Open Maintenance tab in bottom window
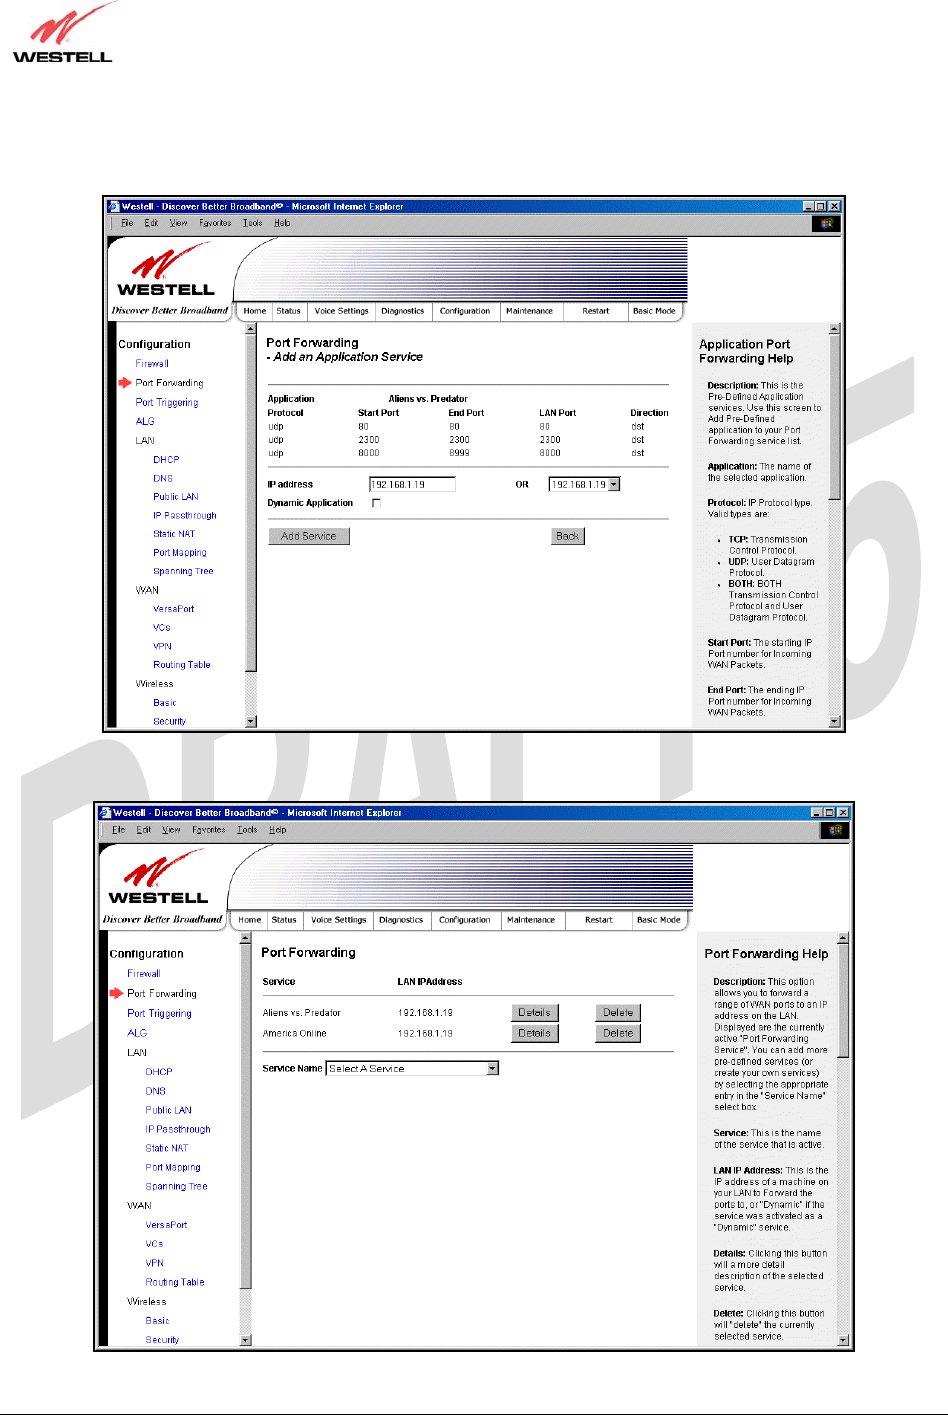 point(531,920)
